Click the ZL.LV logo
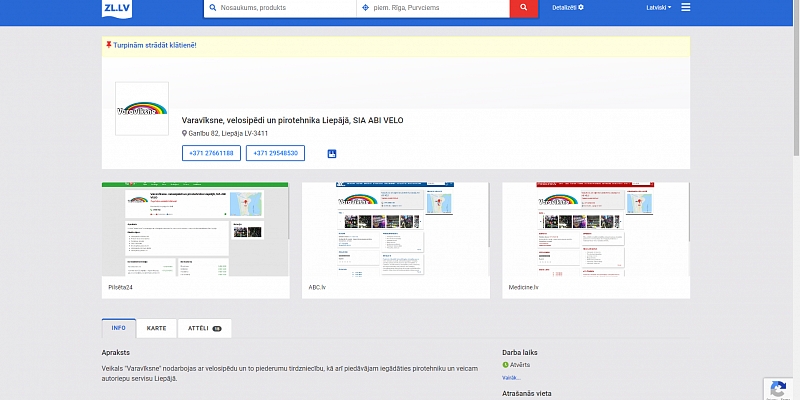 [x=115, y=8]
